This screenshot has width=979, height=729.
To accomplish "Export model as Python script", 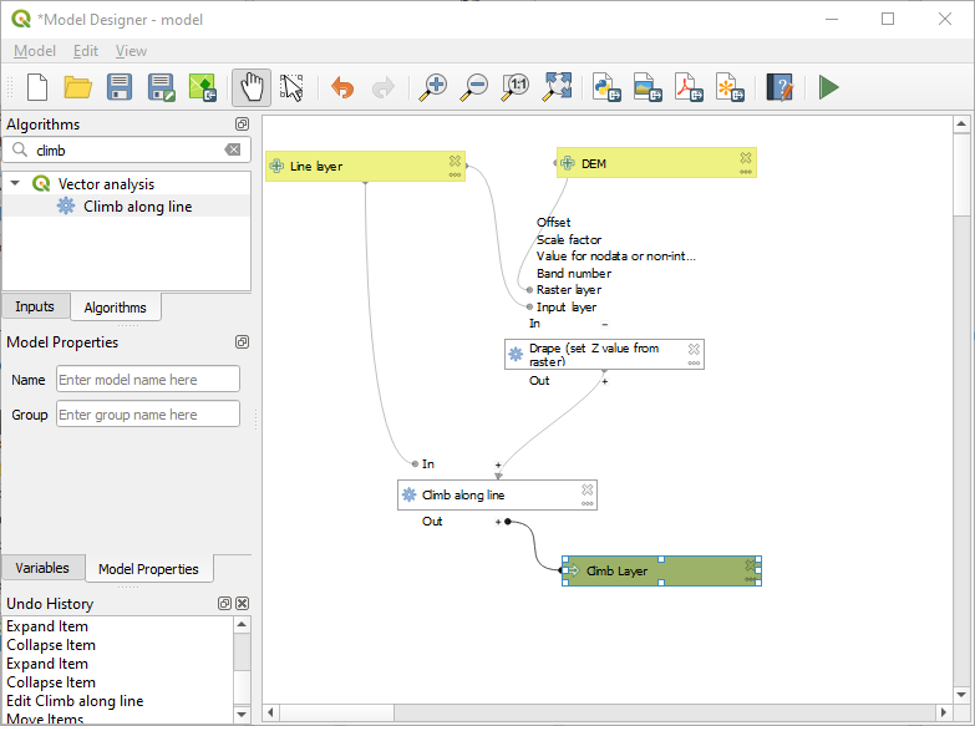I will (605, 88).
